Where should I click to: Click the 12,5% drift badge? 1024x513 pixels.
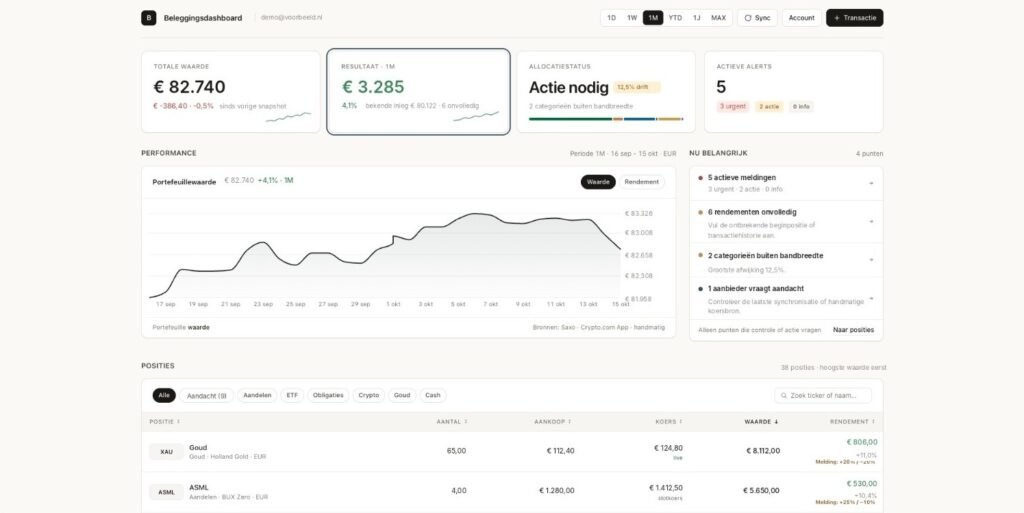pyautogui.click(x=637, y=87)
